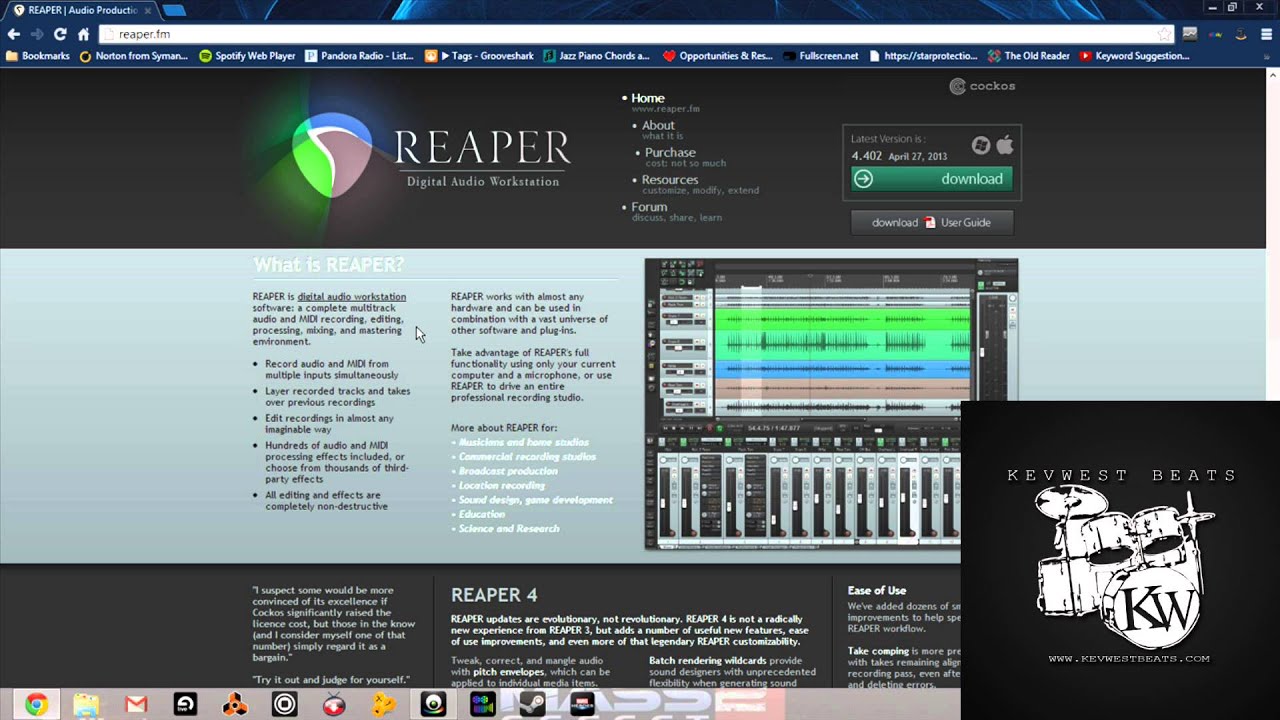The image size is (1280, 720).
Task: Open the red TV-shaped taskbar icon
Action: point(334,705)
